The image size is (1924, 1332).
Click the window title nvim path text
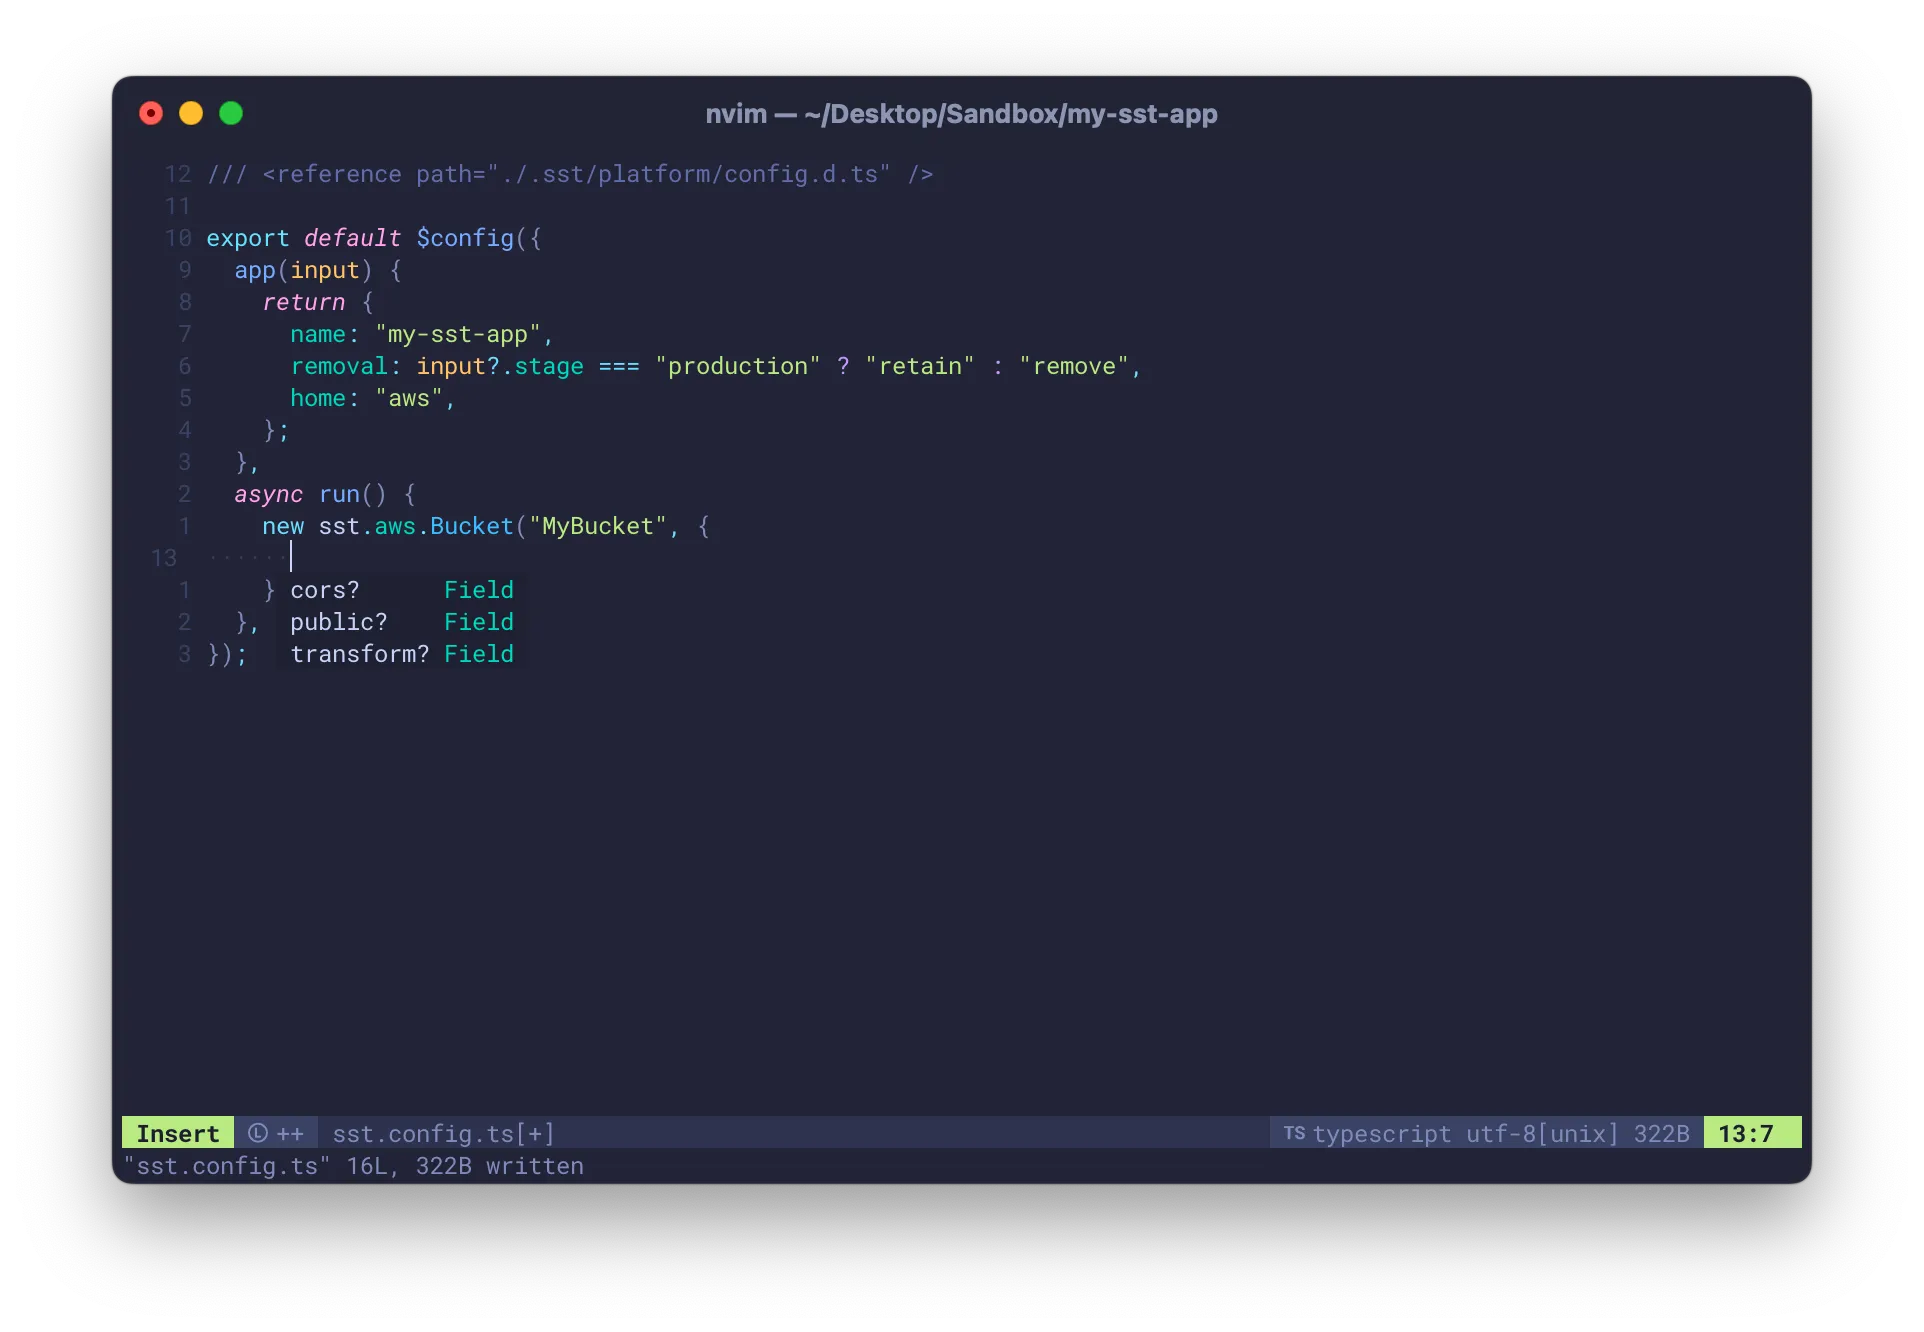(x=961, y=114)
